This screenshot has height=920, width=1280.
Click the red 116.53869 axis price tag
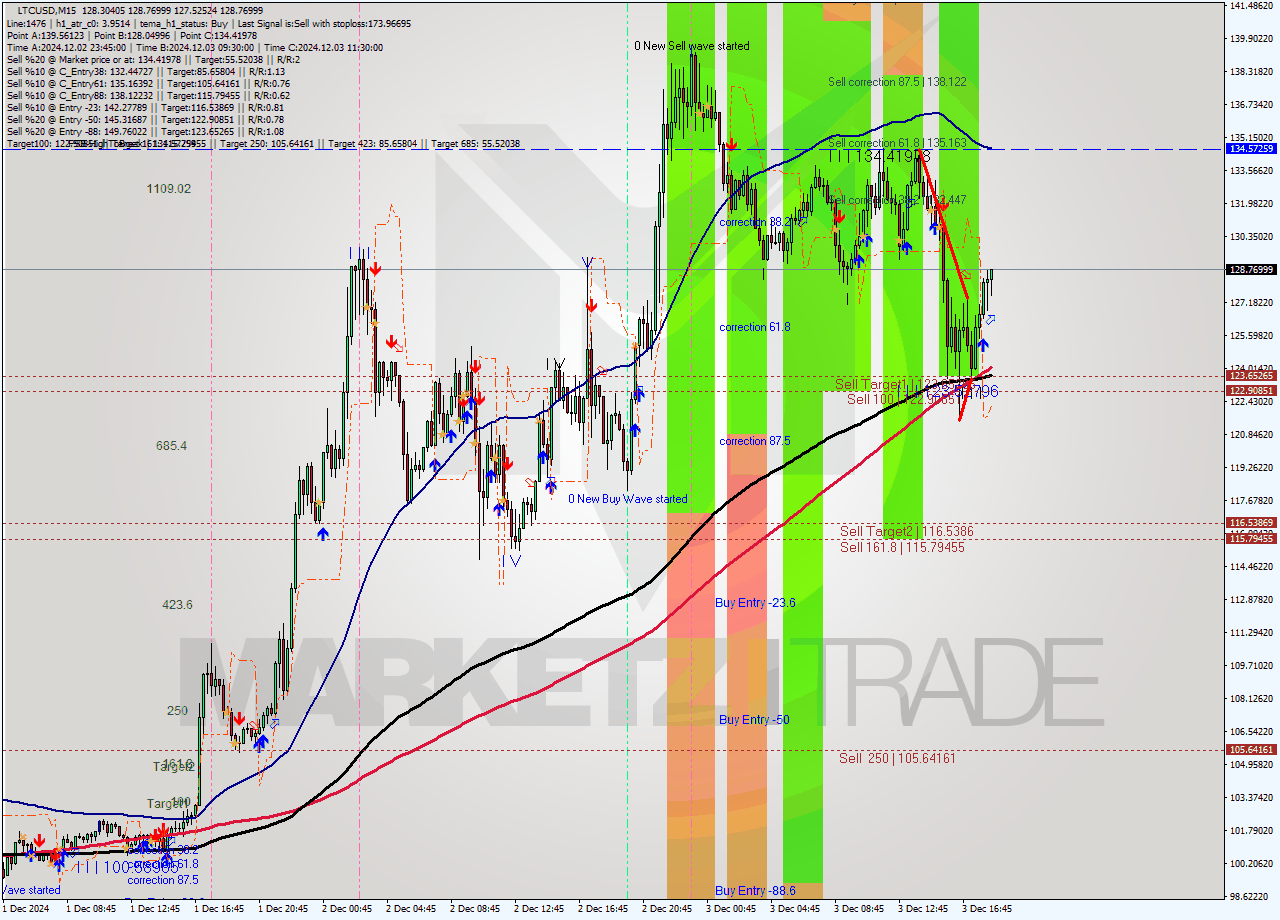(x=1251, y=523)
